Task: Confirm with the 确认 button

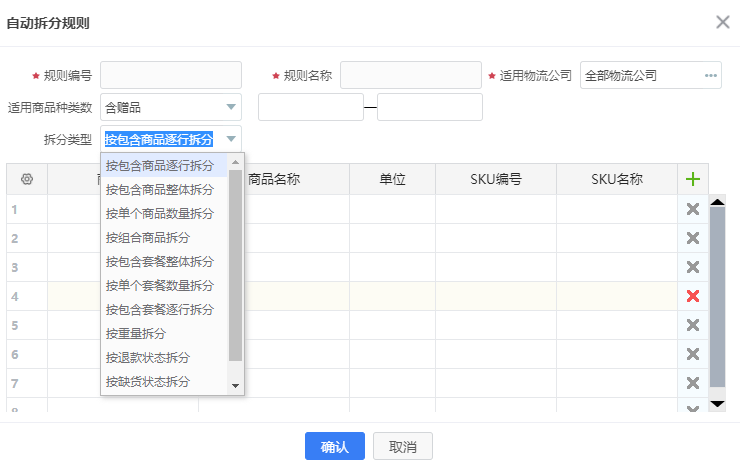Action: click(335, 446)
